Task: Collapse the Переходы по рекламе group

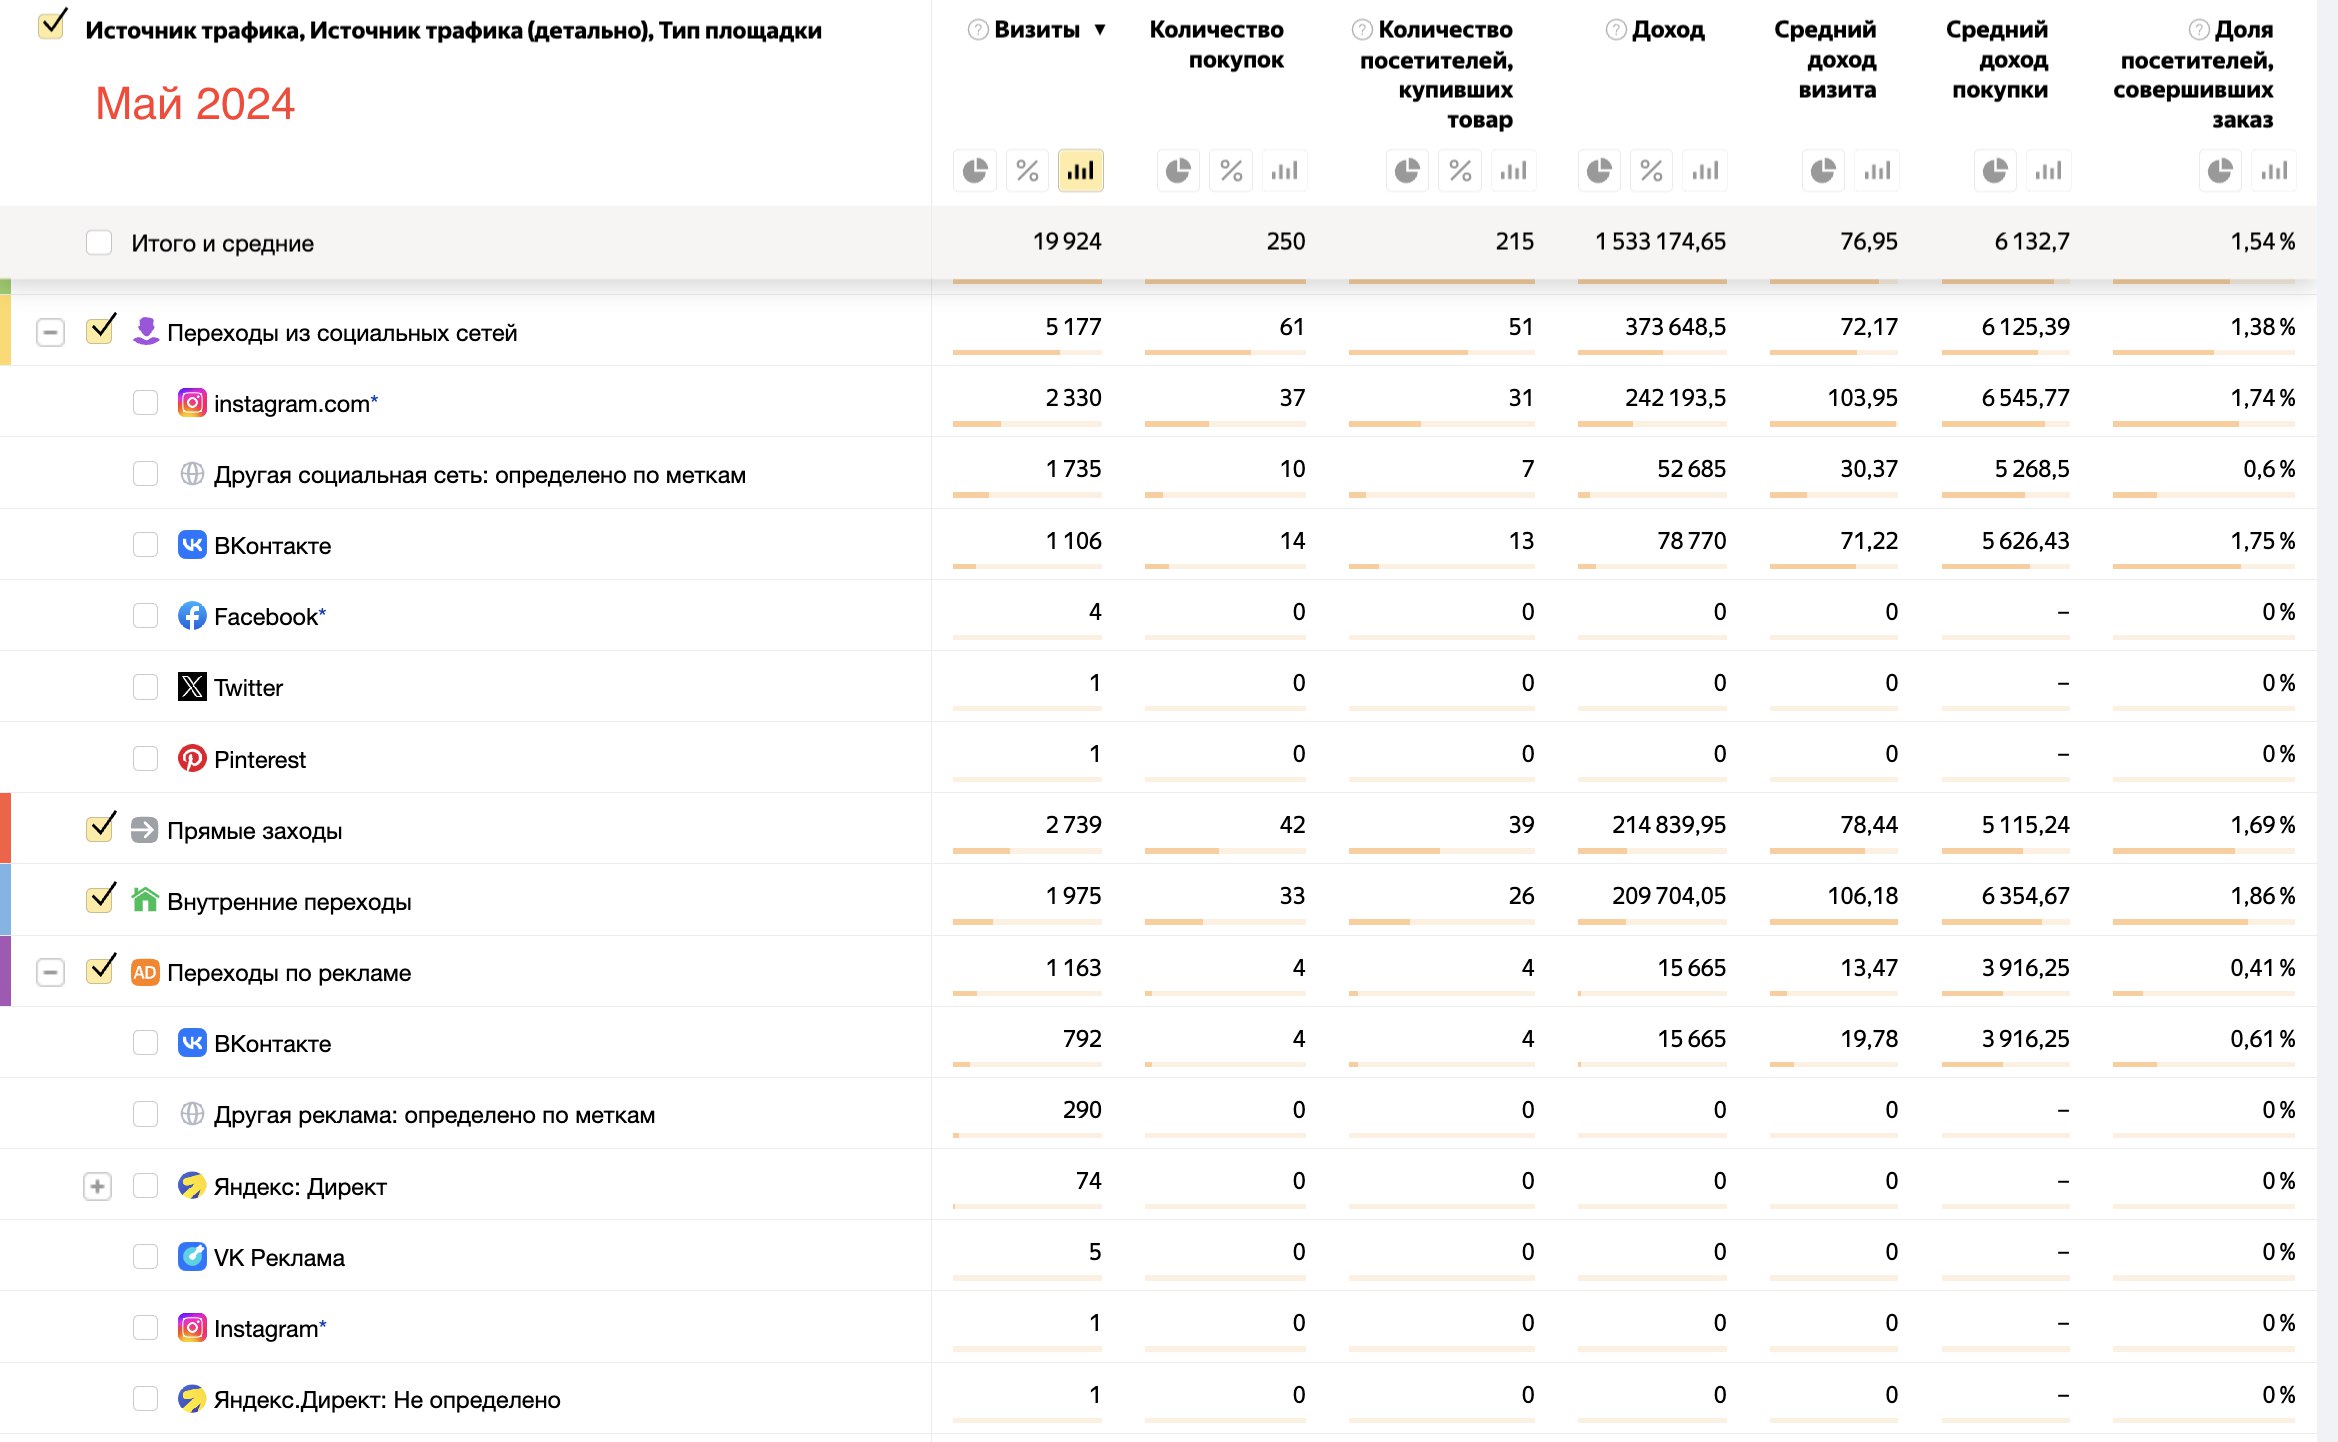Action: 50,972
